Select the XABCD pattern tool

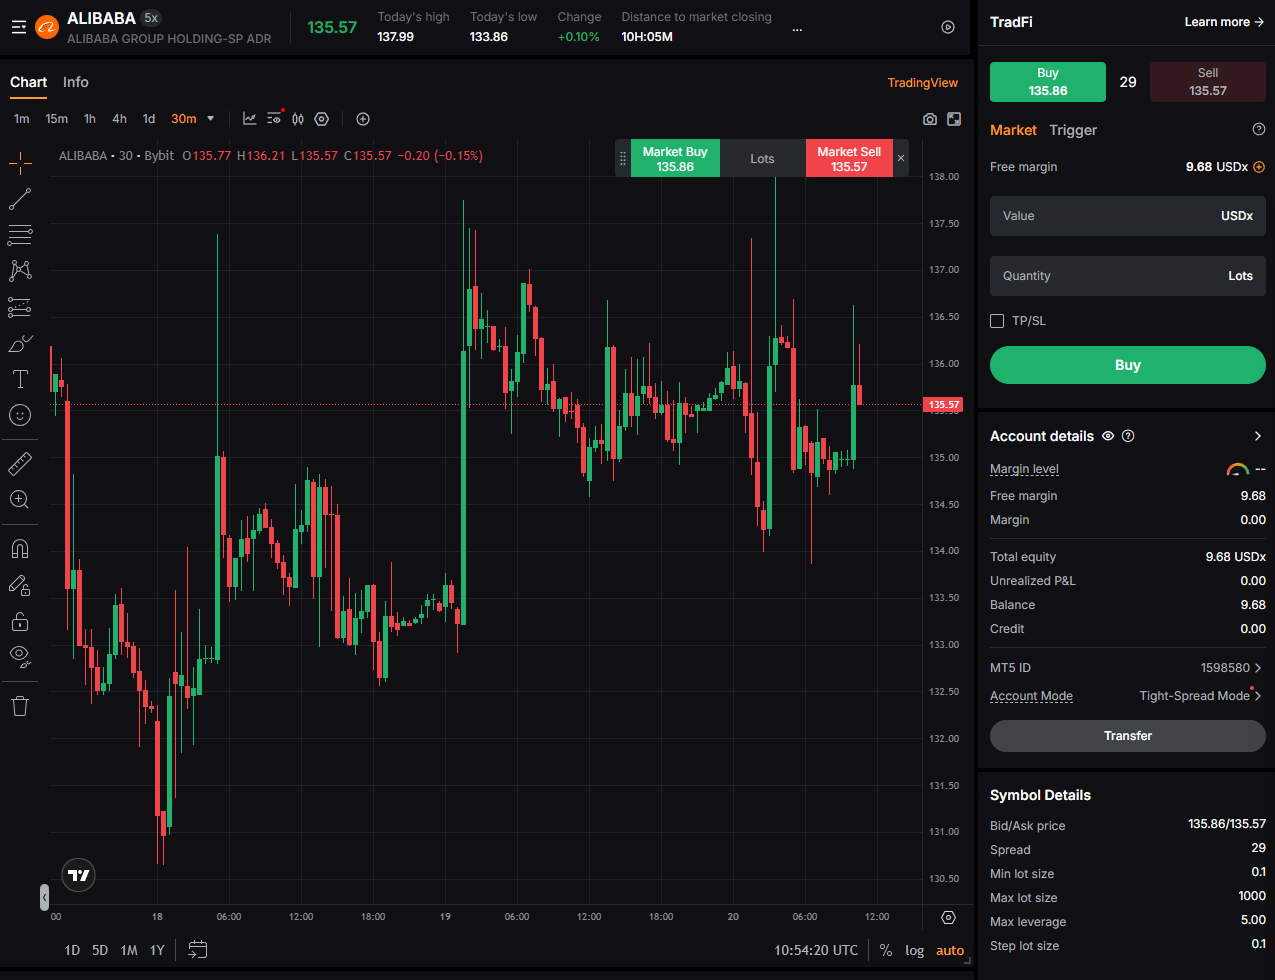pos(20,270)
